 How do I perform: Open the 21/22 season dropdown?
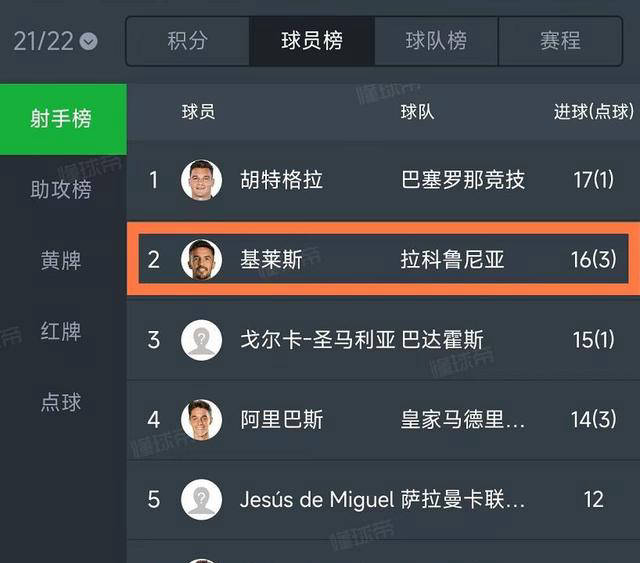[55, 41]
